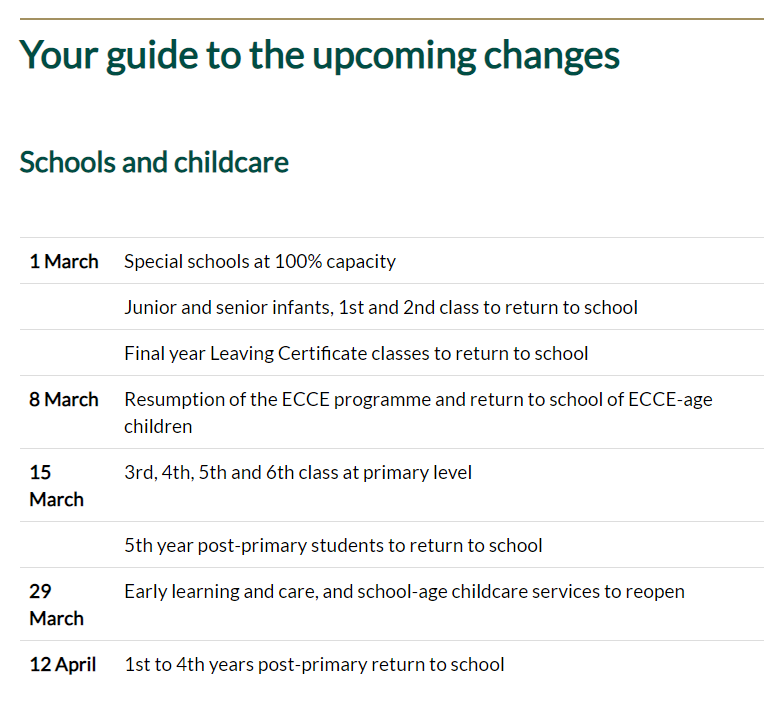Click the "1 March" date cell
This screenshot has width=784, height=717.
tap(64, 262)
